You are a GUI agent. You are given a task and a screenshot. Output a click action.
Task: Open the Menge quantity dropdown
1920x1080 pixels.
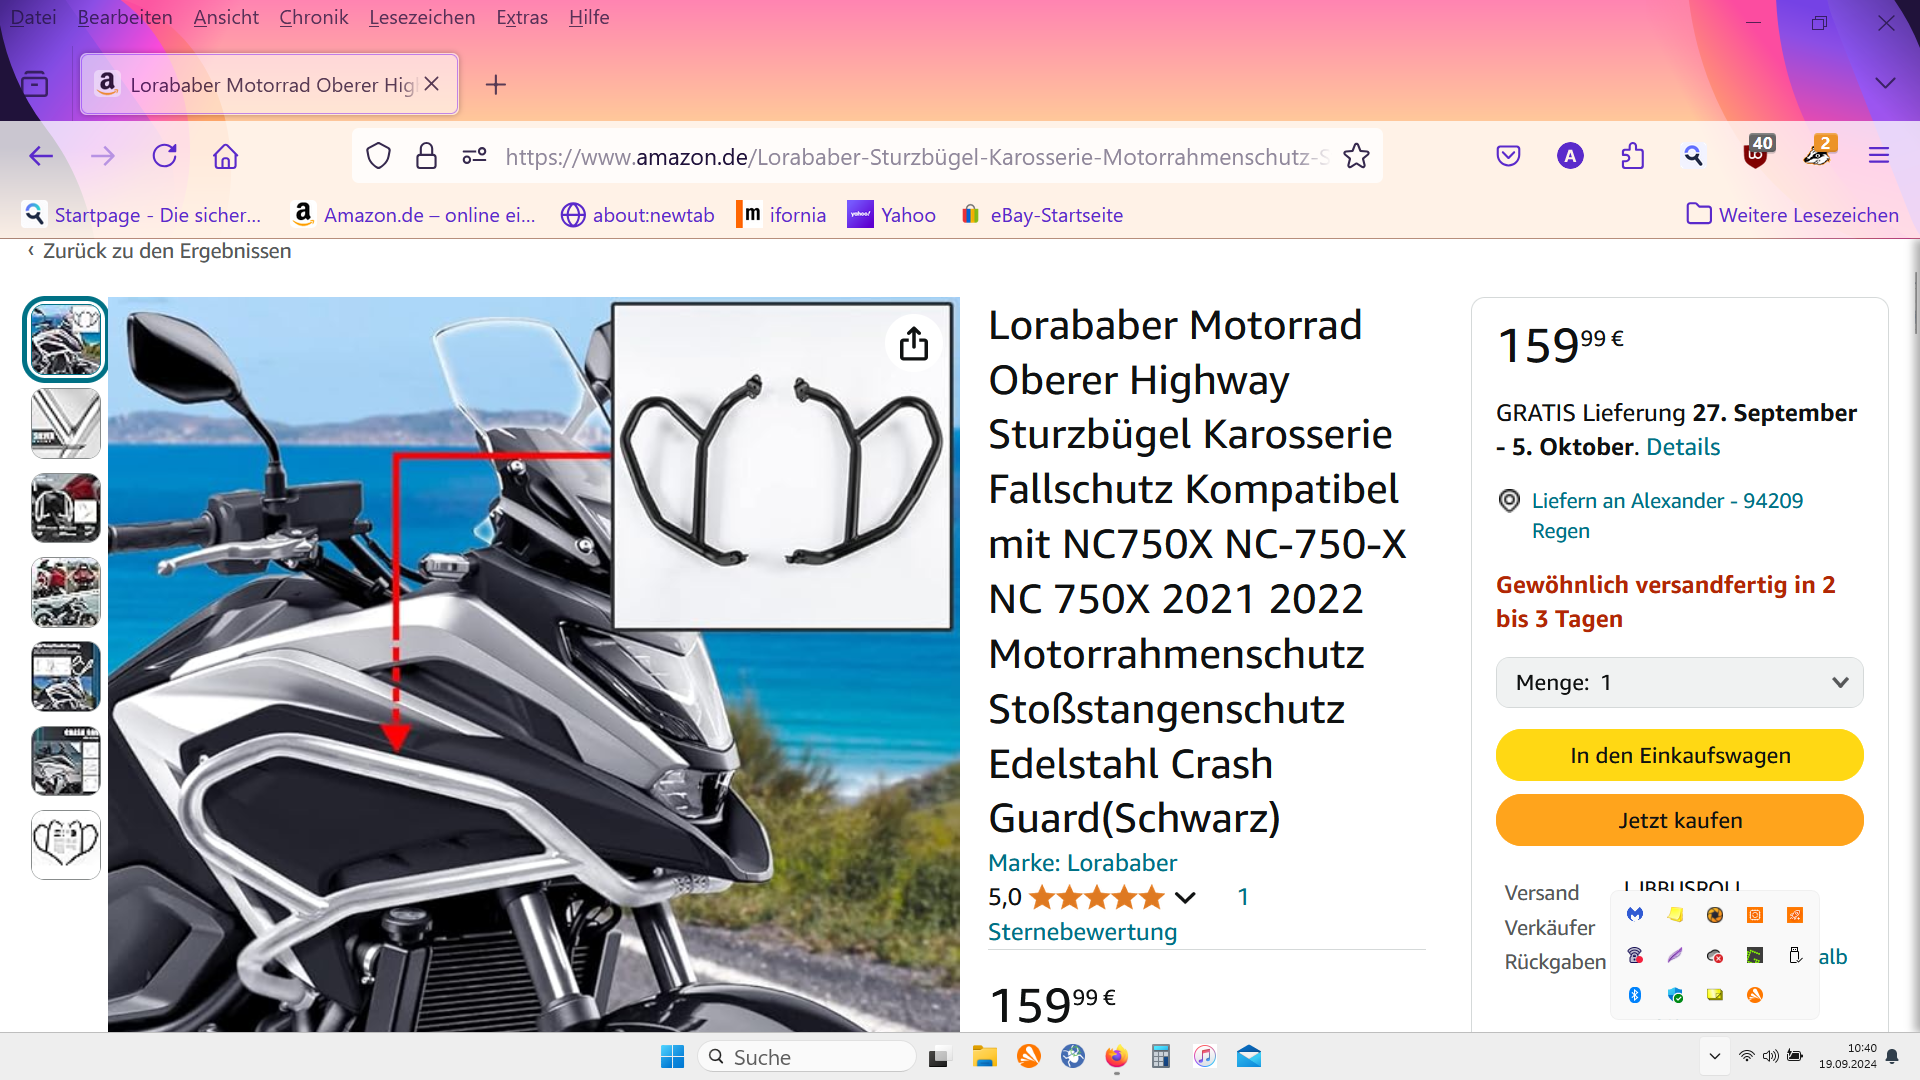pos(1679,682)
